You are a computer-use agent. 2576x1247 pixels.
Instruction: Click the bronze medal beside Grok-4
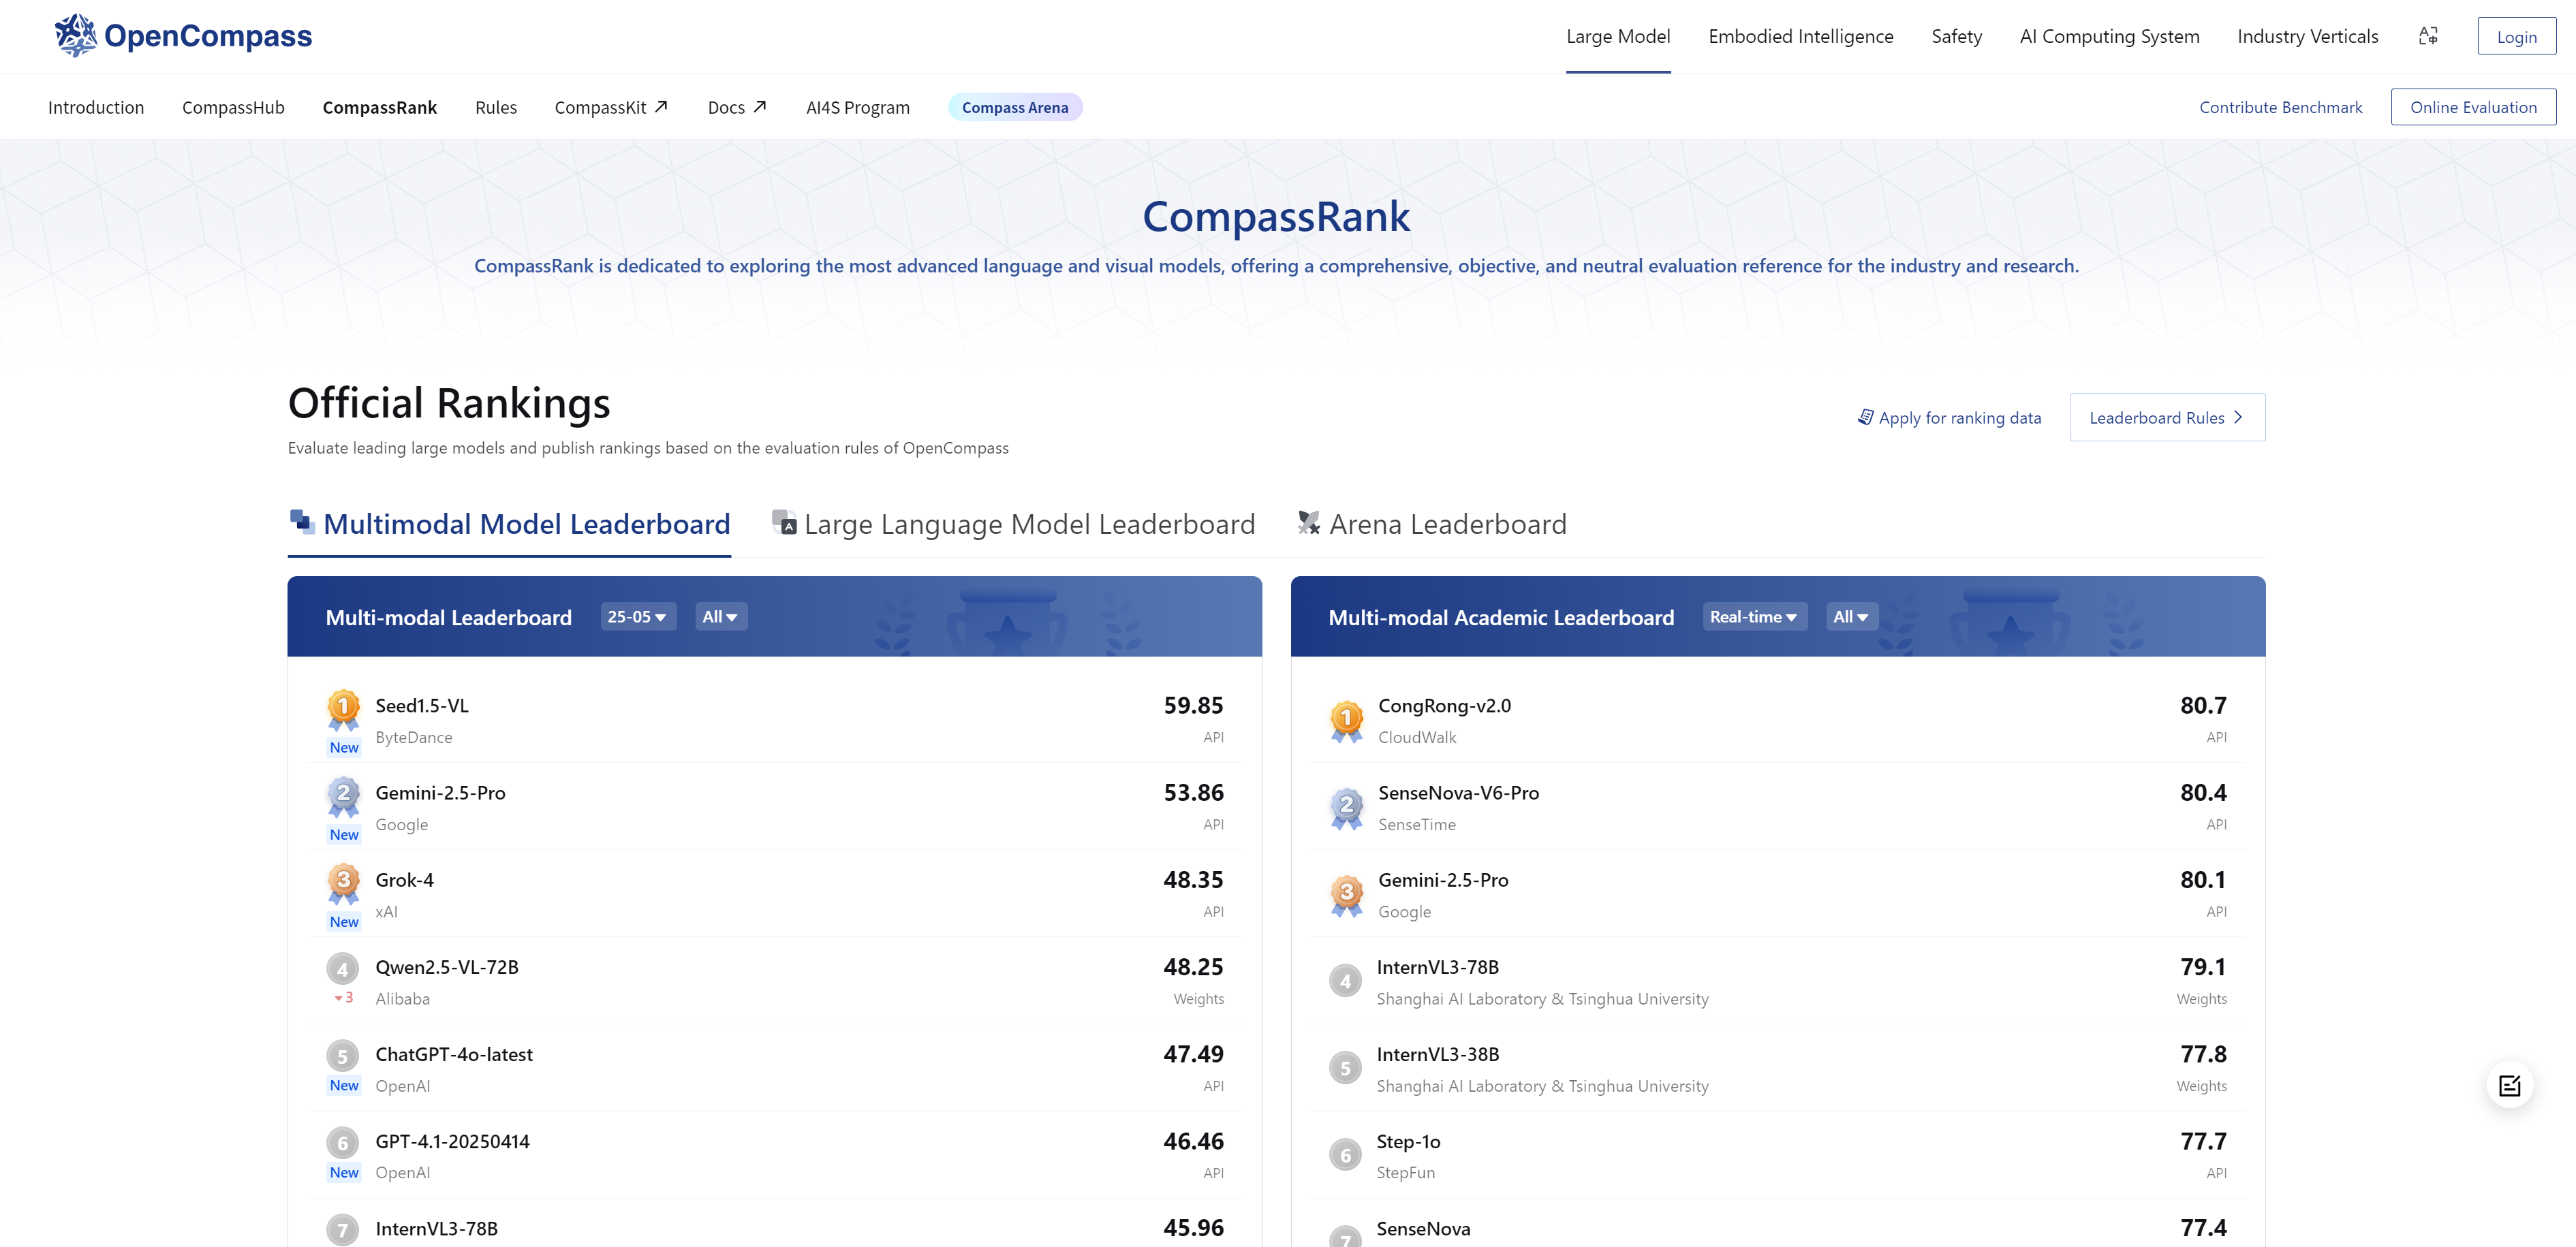pyautogui.click(x=343, y=883)
